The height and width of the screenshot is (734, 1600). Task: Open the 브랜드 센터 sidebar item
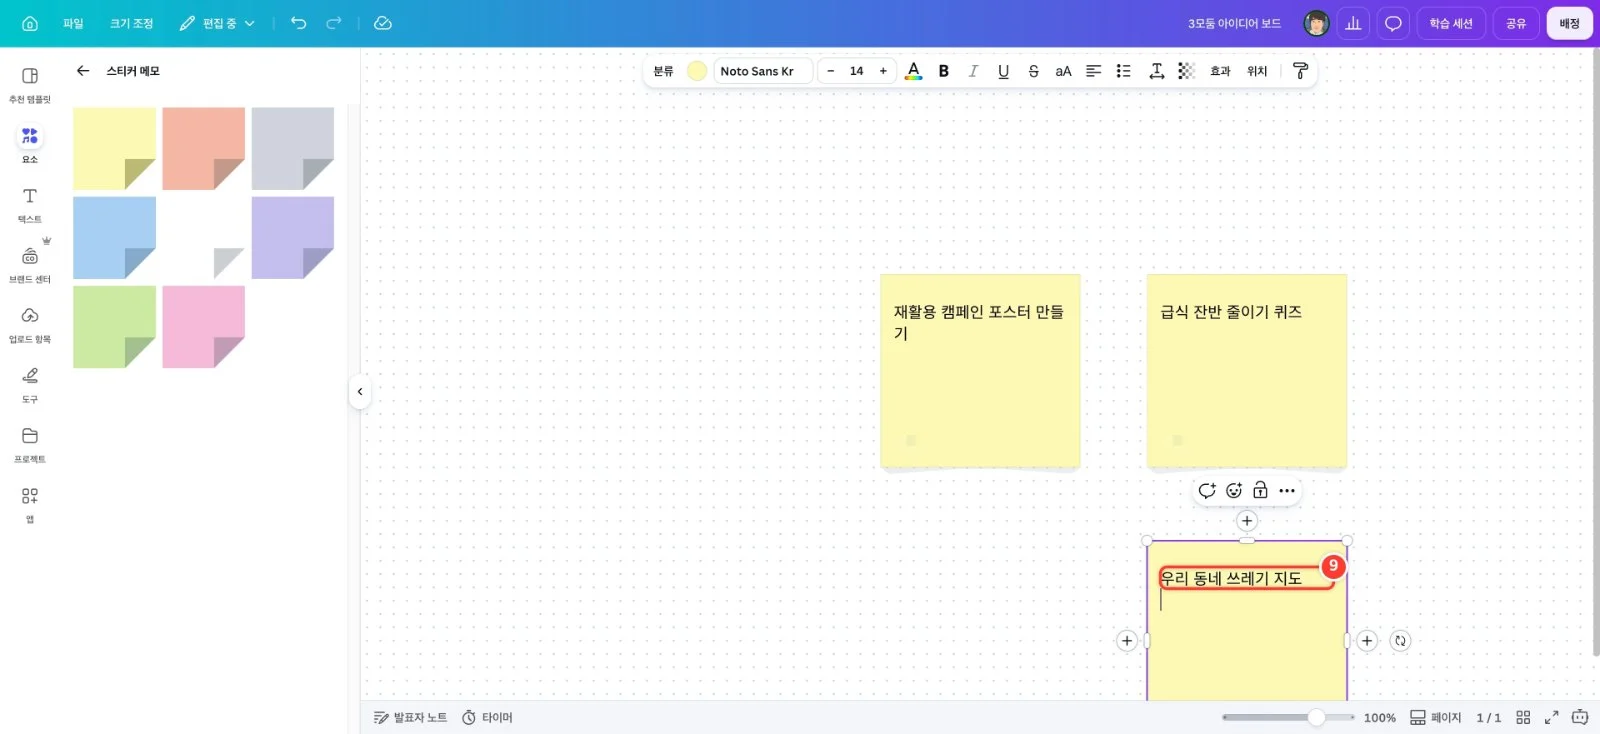(30, 265)
